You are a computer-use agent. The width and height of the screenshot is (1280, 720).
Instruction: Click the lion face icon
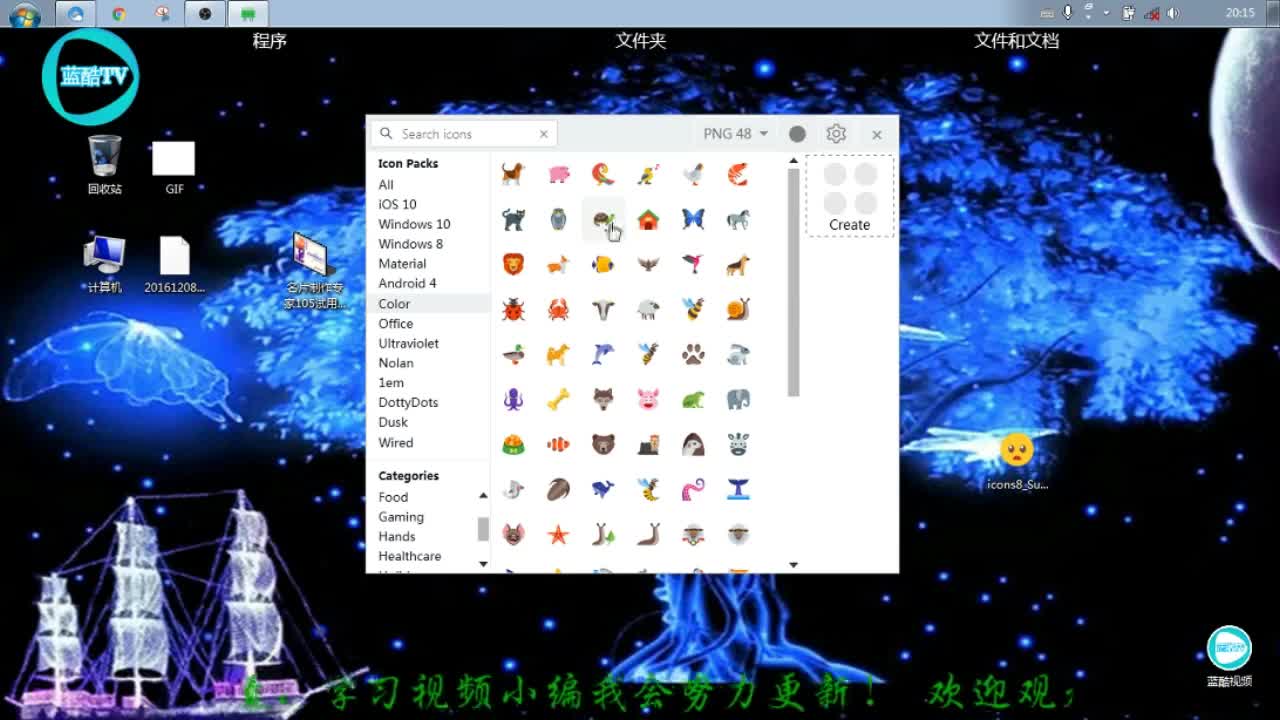(x=513, y=264)
